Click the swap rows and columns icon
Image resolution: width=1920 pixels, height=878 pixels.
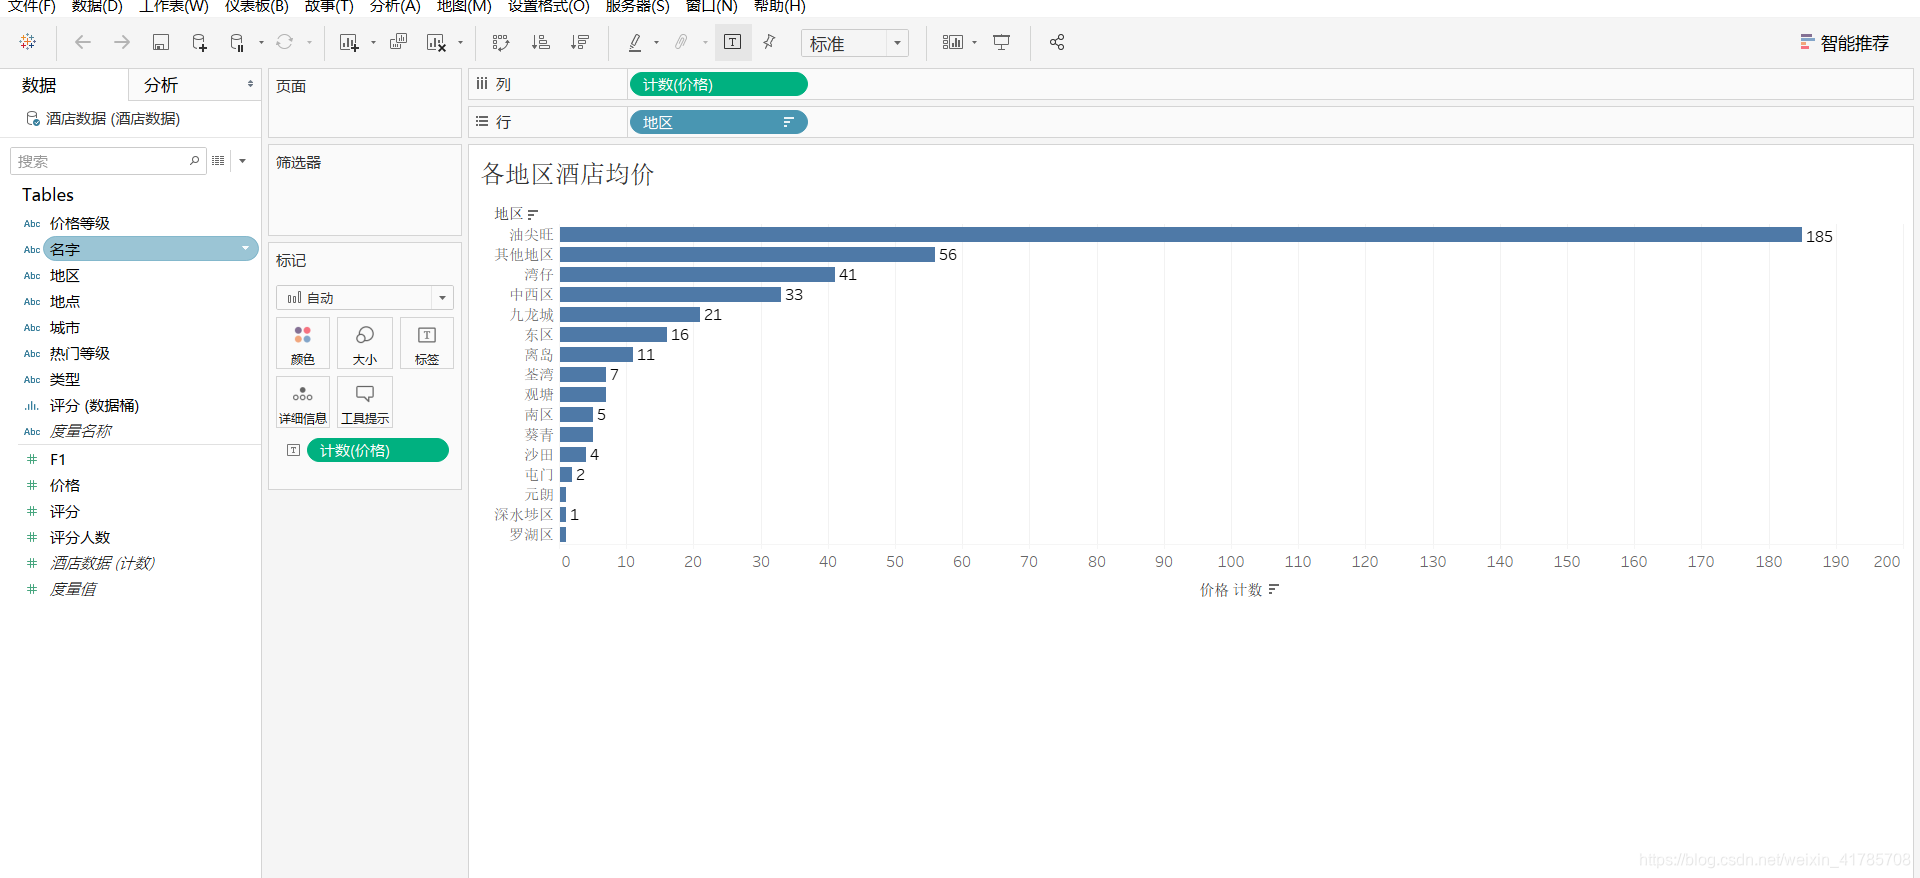click(x=501, y=42)
